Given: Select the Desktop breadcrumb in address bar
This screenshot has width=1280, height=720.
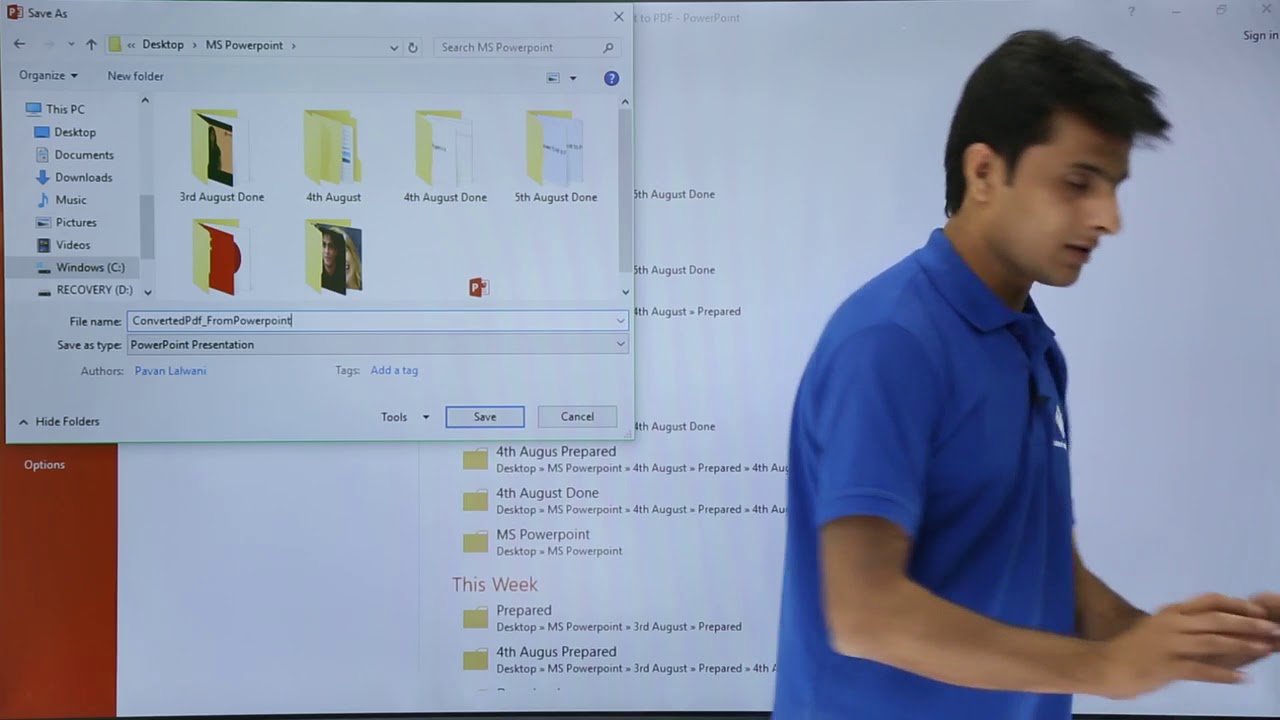Looking at the screenshot, I should coord(163,45).
